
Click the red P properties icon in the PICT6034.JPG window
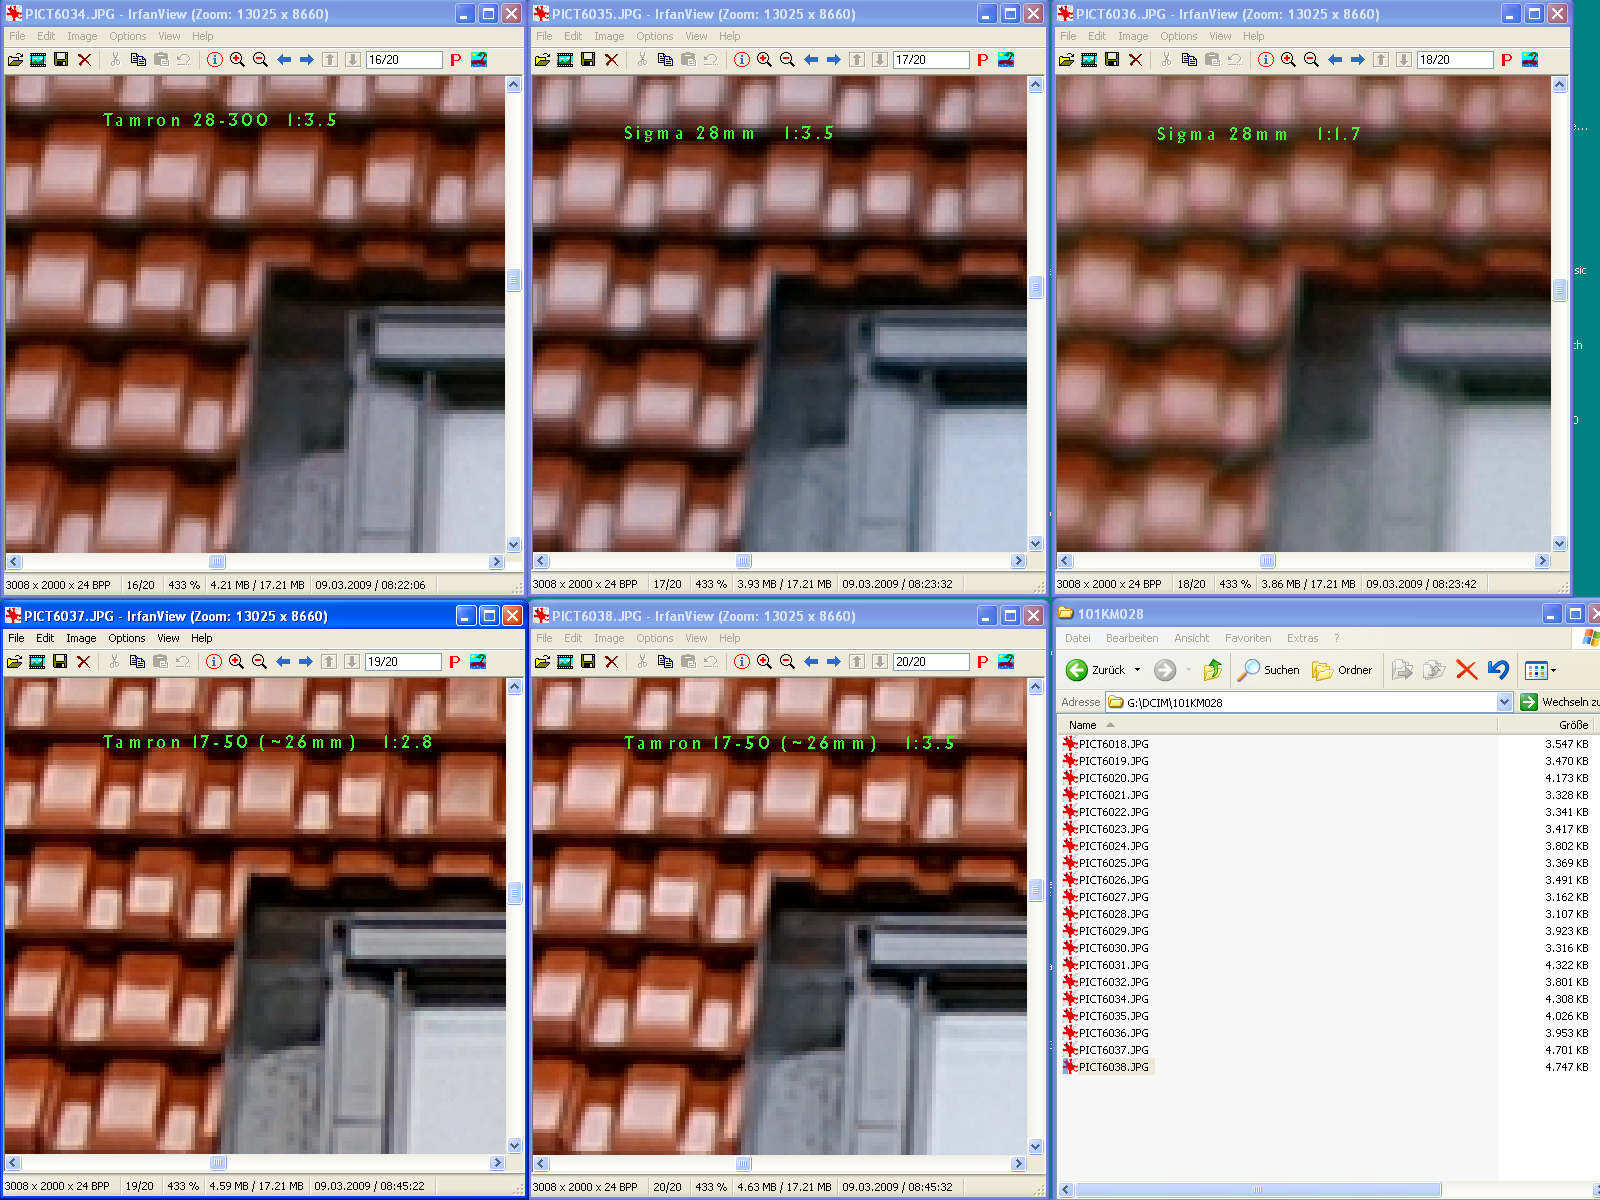[x=456, y=60]
